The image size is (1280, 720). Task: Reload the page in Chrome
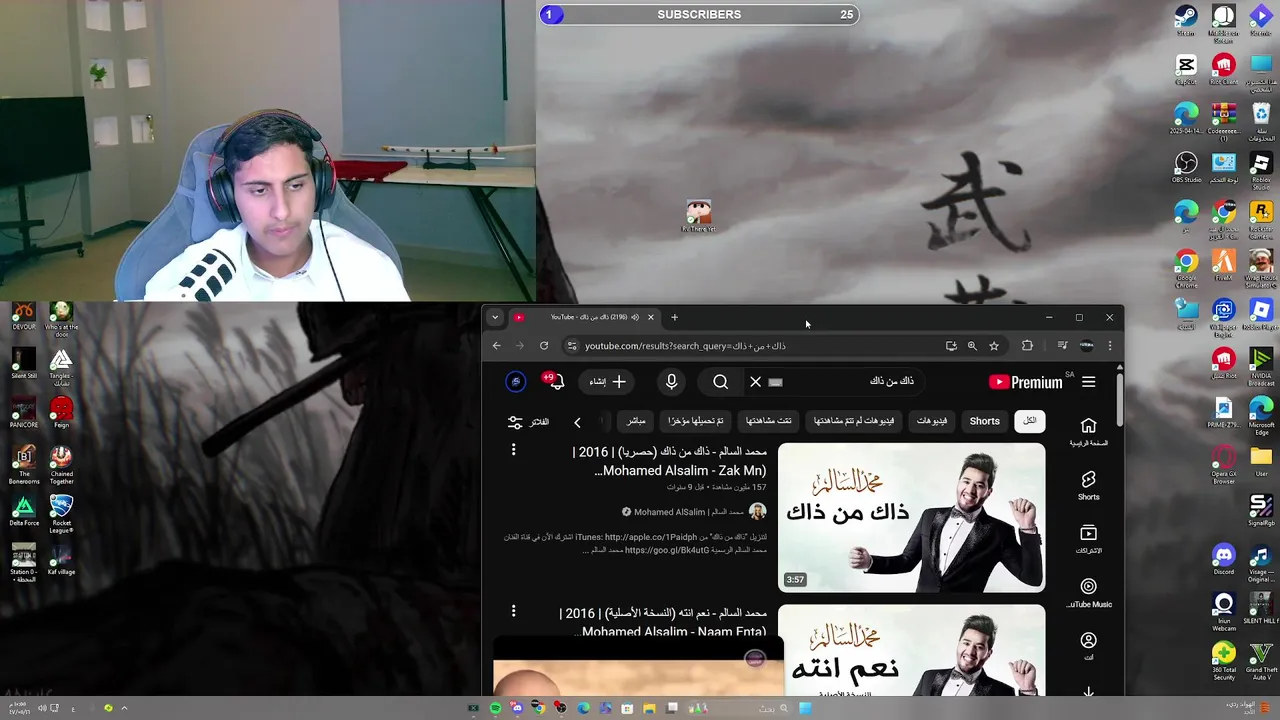click(544, 346)
